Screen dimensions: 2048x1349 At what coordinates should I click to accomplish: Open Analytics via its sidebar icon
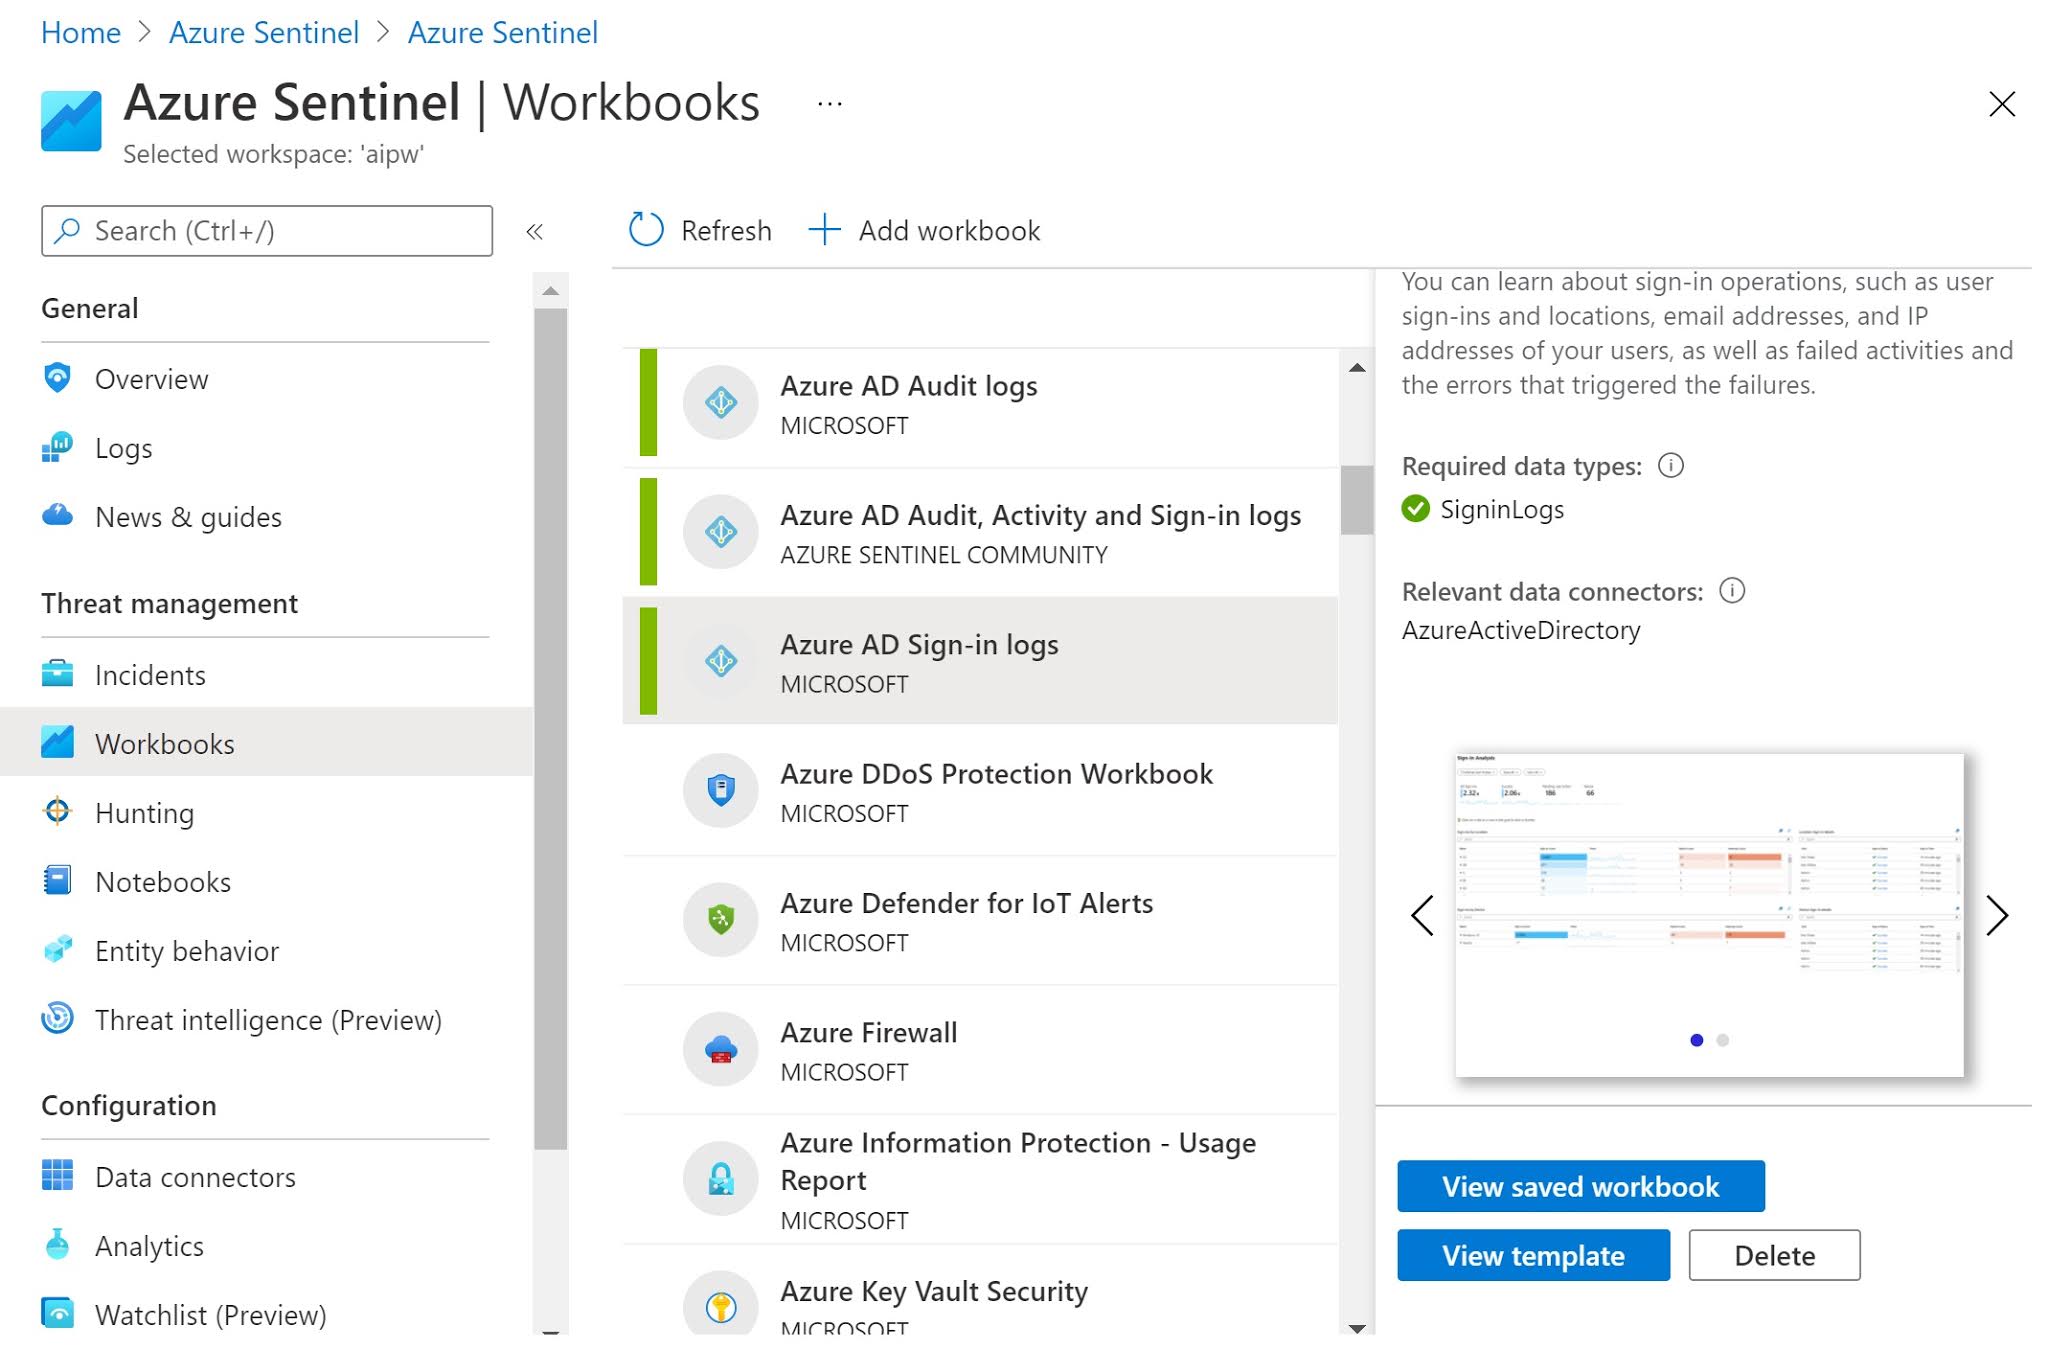click(x=59, y=1245)
